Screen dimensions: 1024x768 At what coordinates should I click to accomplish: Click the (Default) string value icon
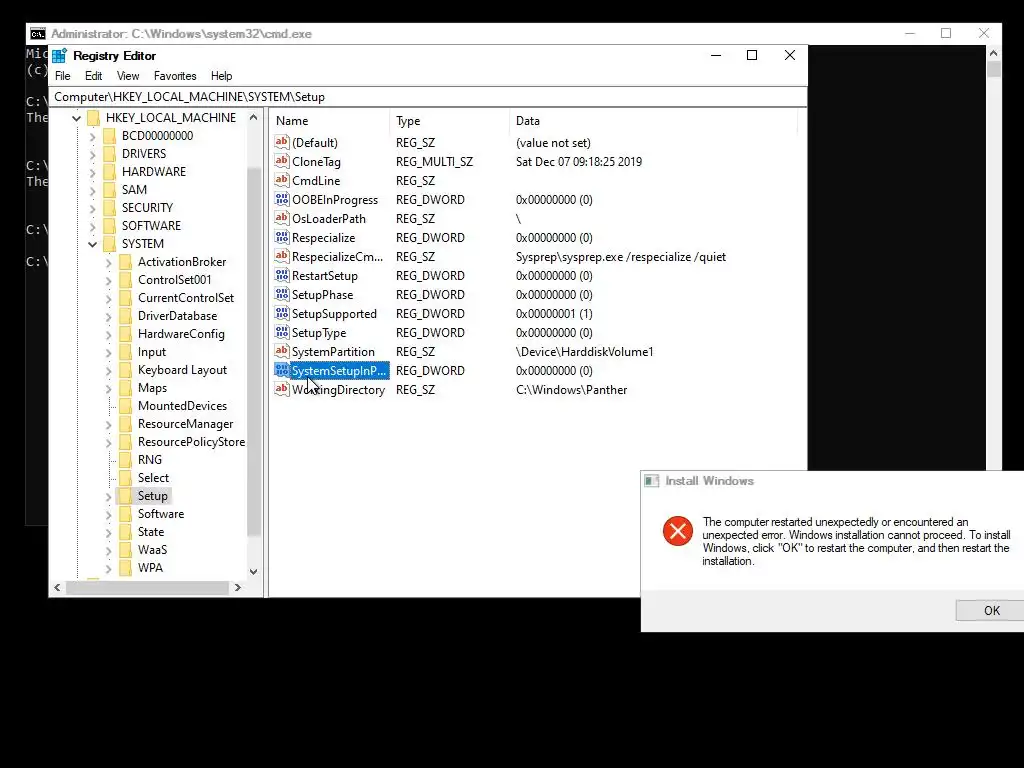click(281, 142)
